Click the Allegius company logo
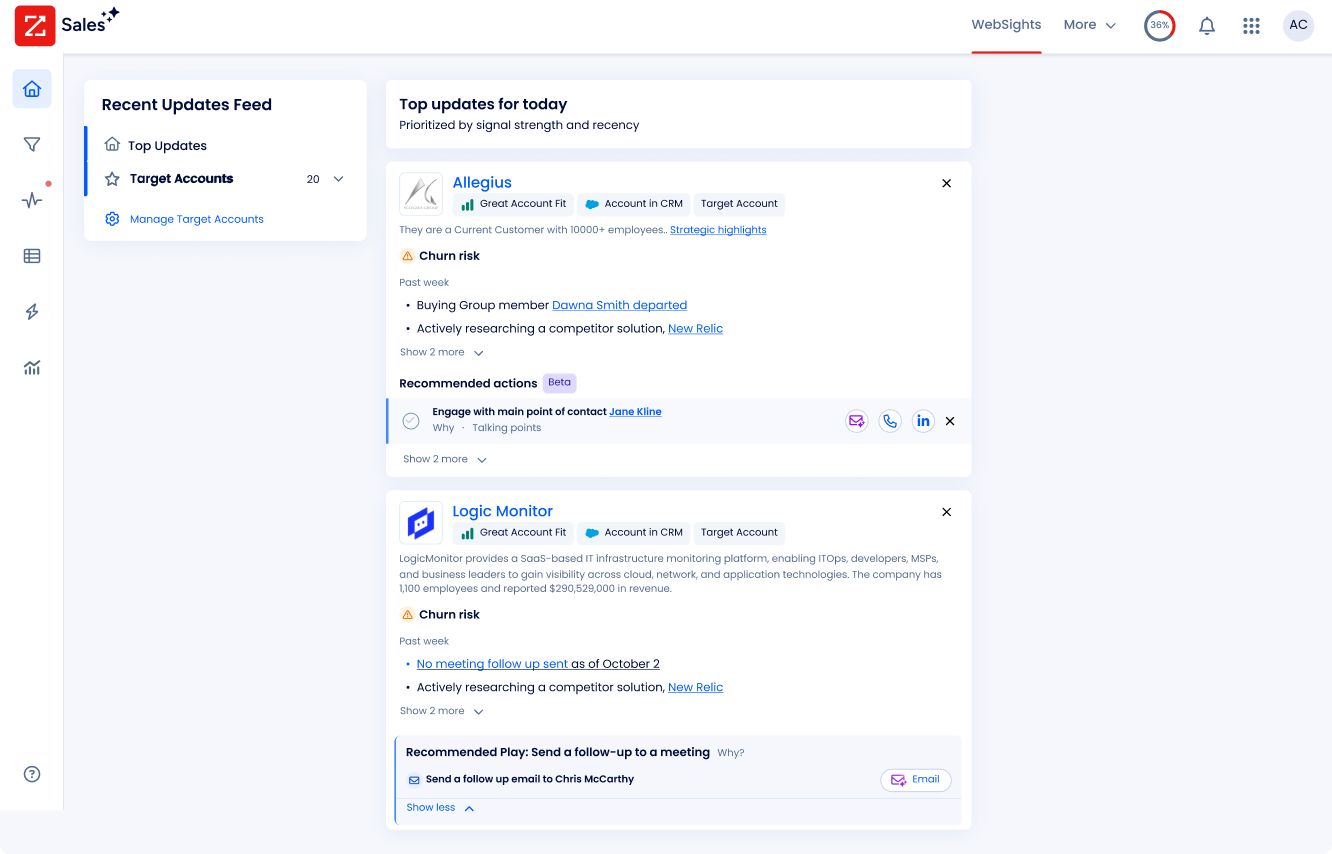The width and height of the screenshot is (1332, 854). tap(421, 194)
